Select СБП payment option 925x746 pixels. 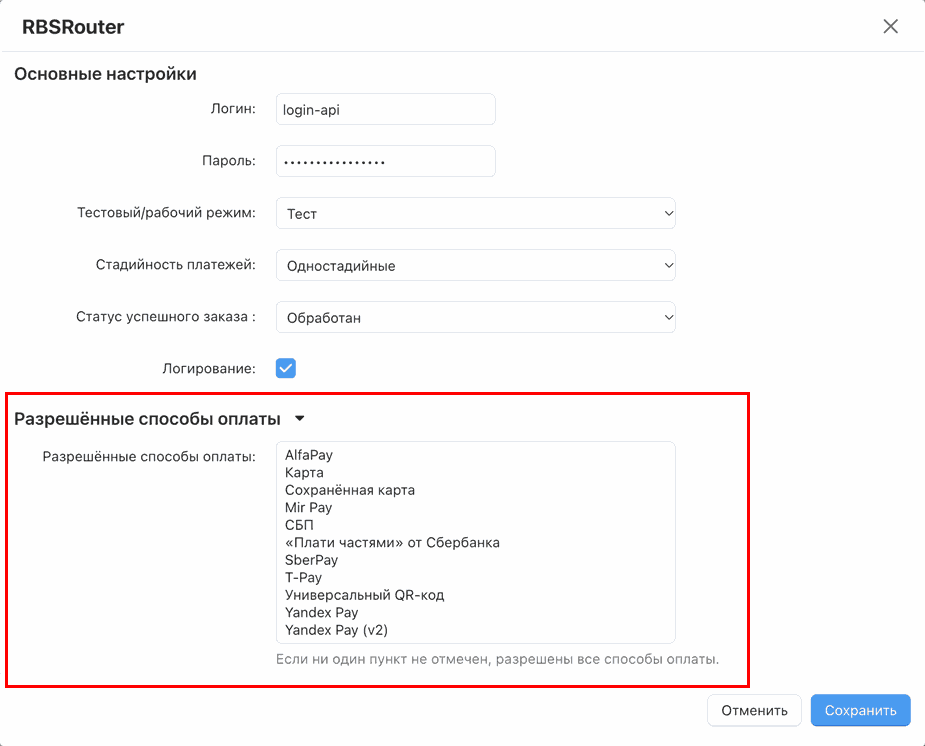(x=475, y=525)
